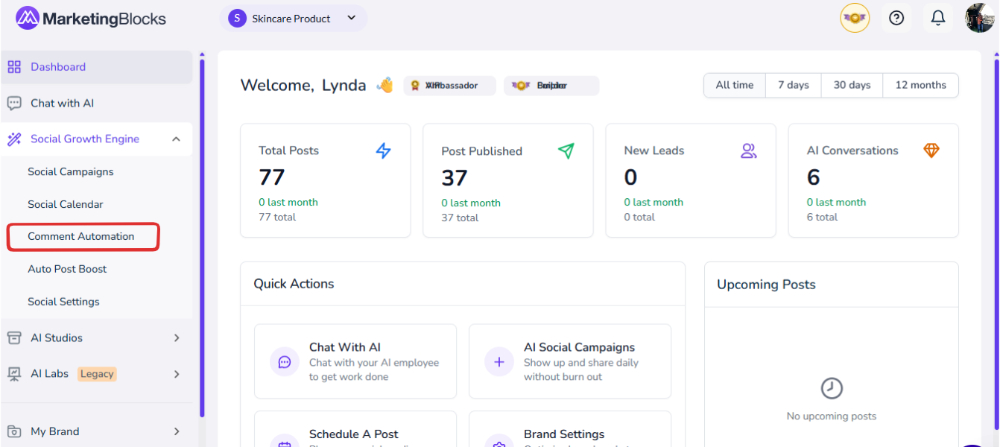Click the AI Conversations diamond icon
This screenshot has height=447, width=1000.
[931, 151]
